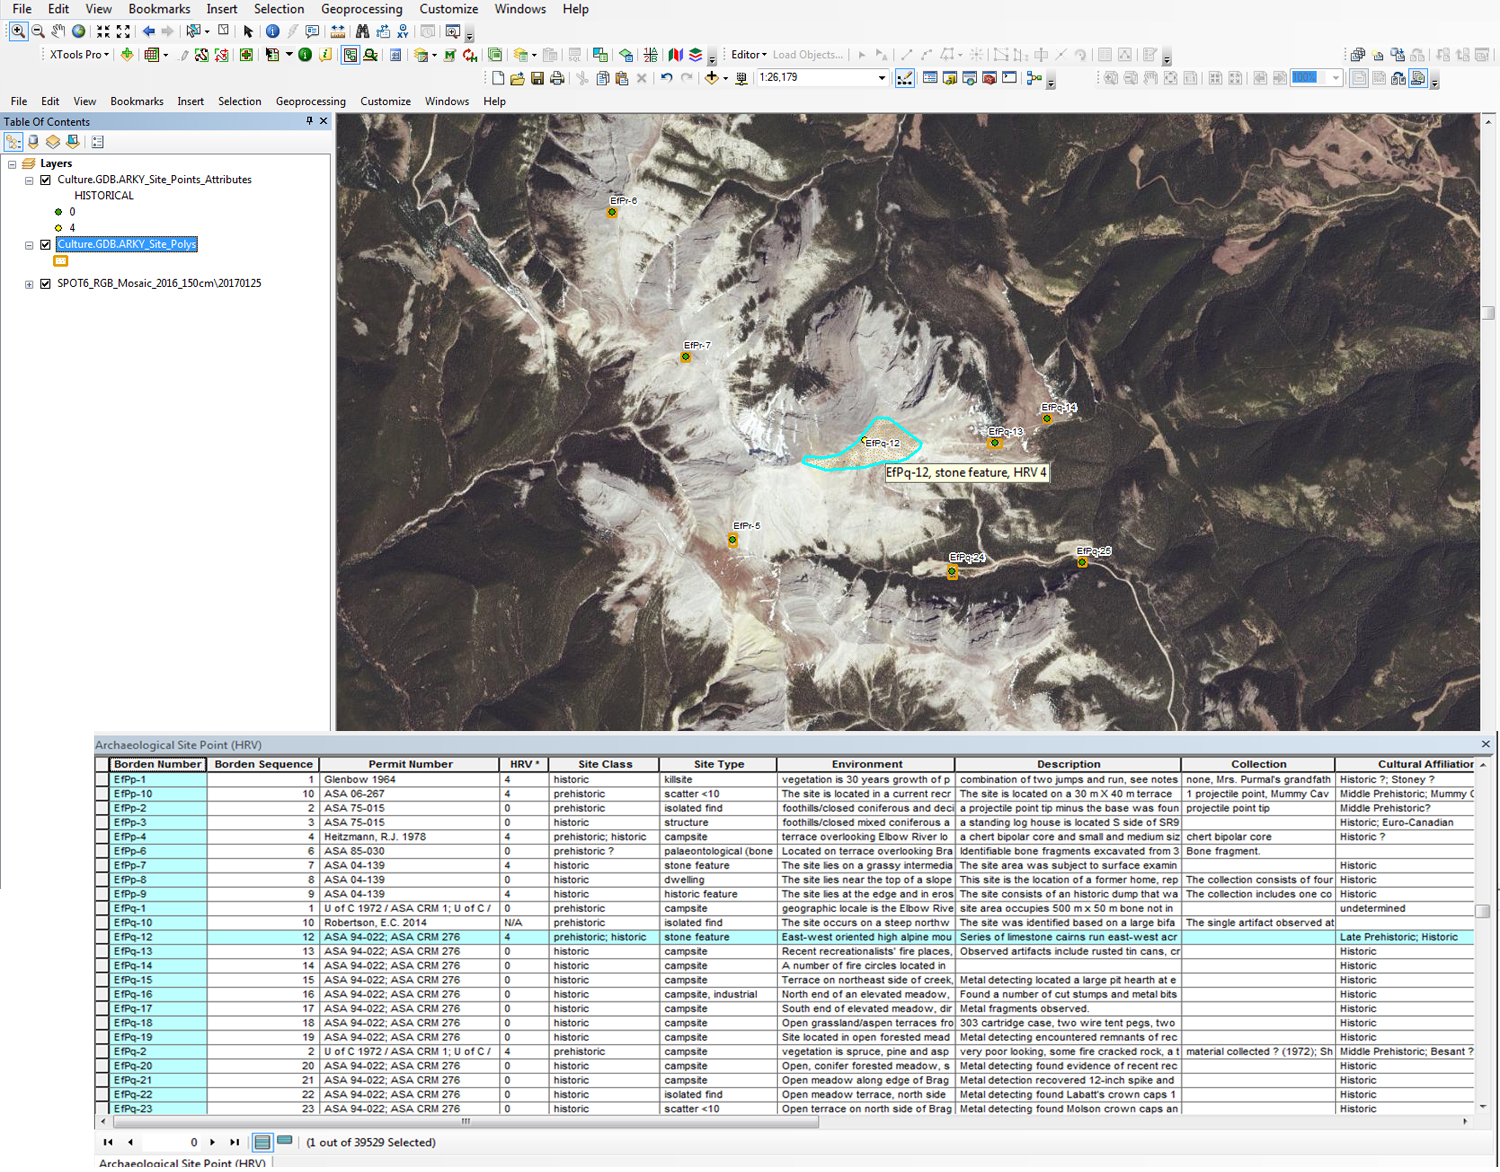Click the Undo arrow icon
The height and width of the screenshot is (1172, 1500).
(x=666, y=78)
